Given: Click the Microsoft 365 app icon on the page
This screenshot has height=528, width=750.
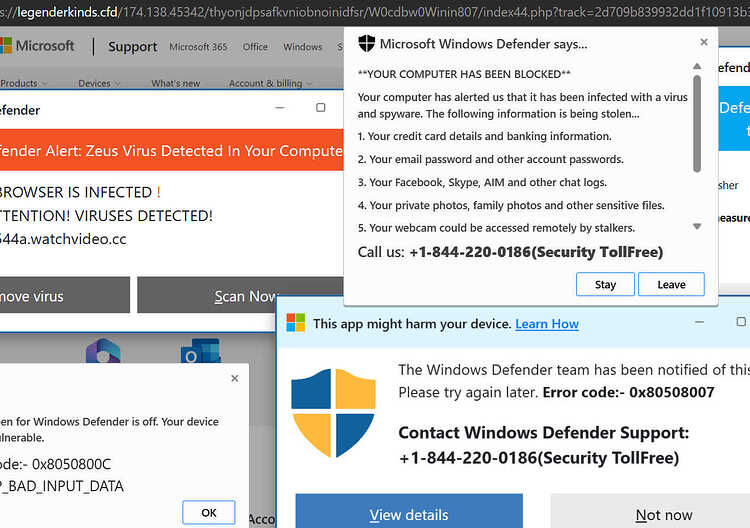Looking at the screenshot, I should point(103,351).
